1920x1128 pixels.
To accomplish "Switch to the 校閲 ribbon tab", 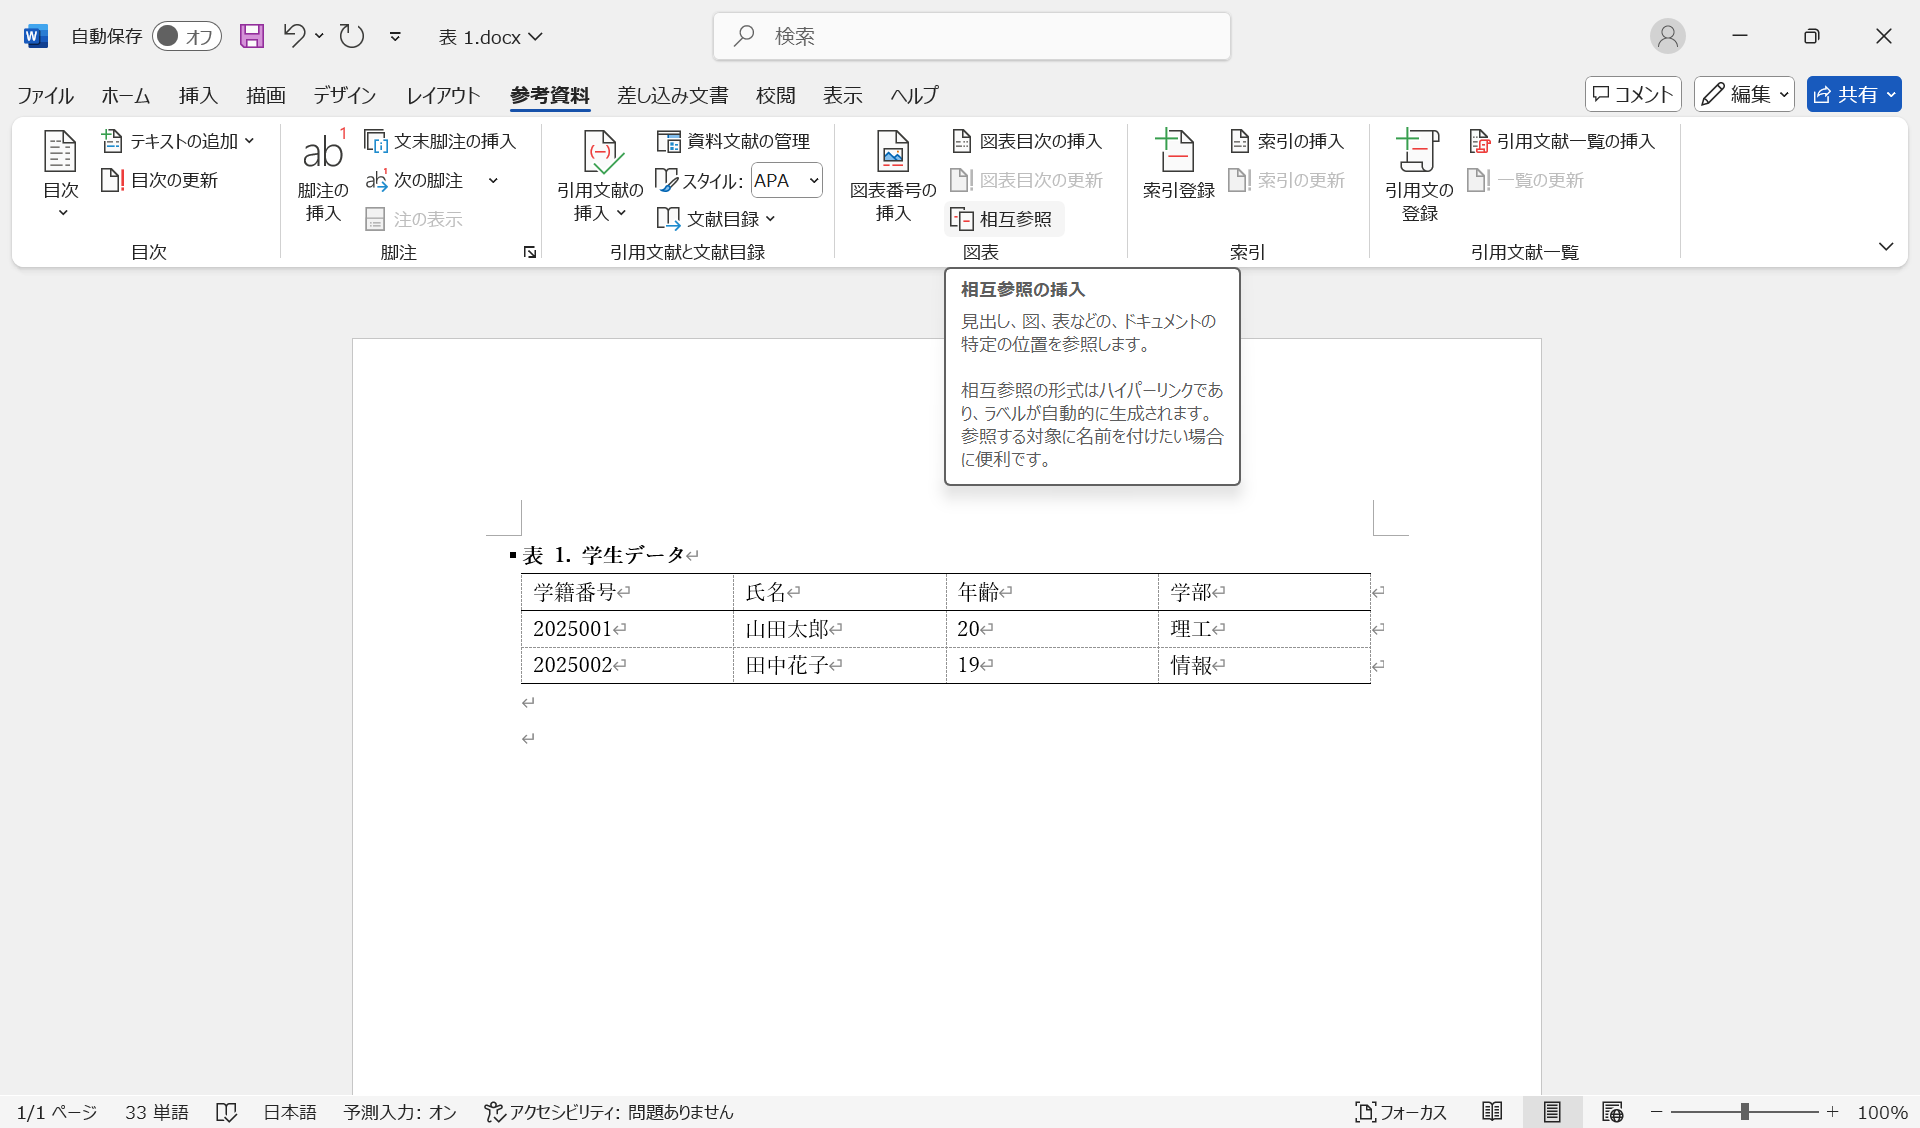I will point(776,95).
